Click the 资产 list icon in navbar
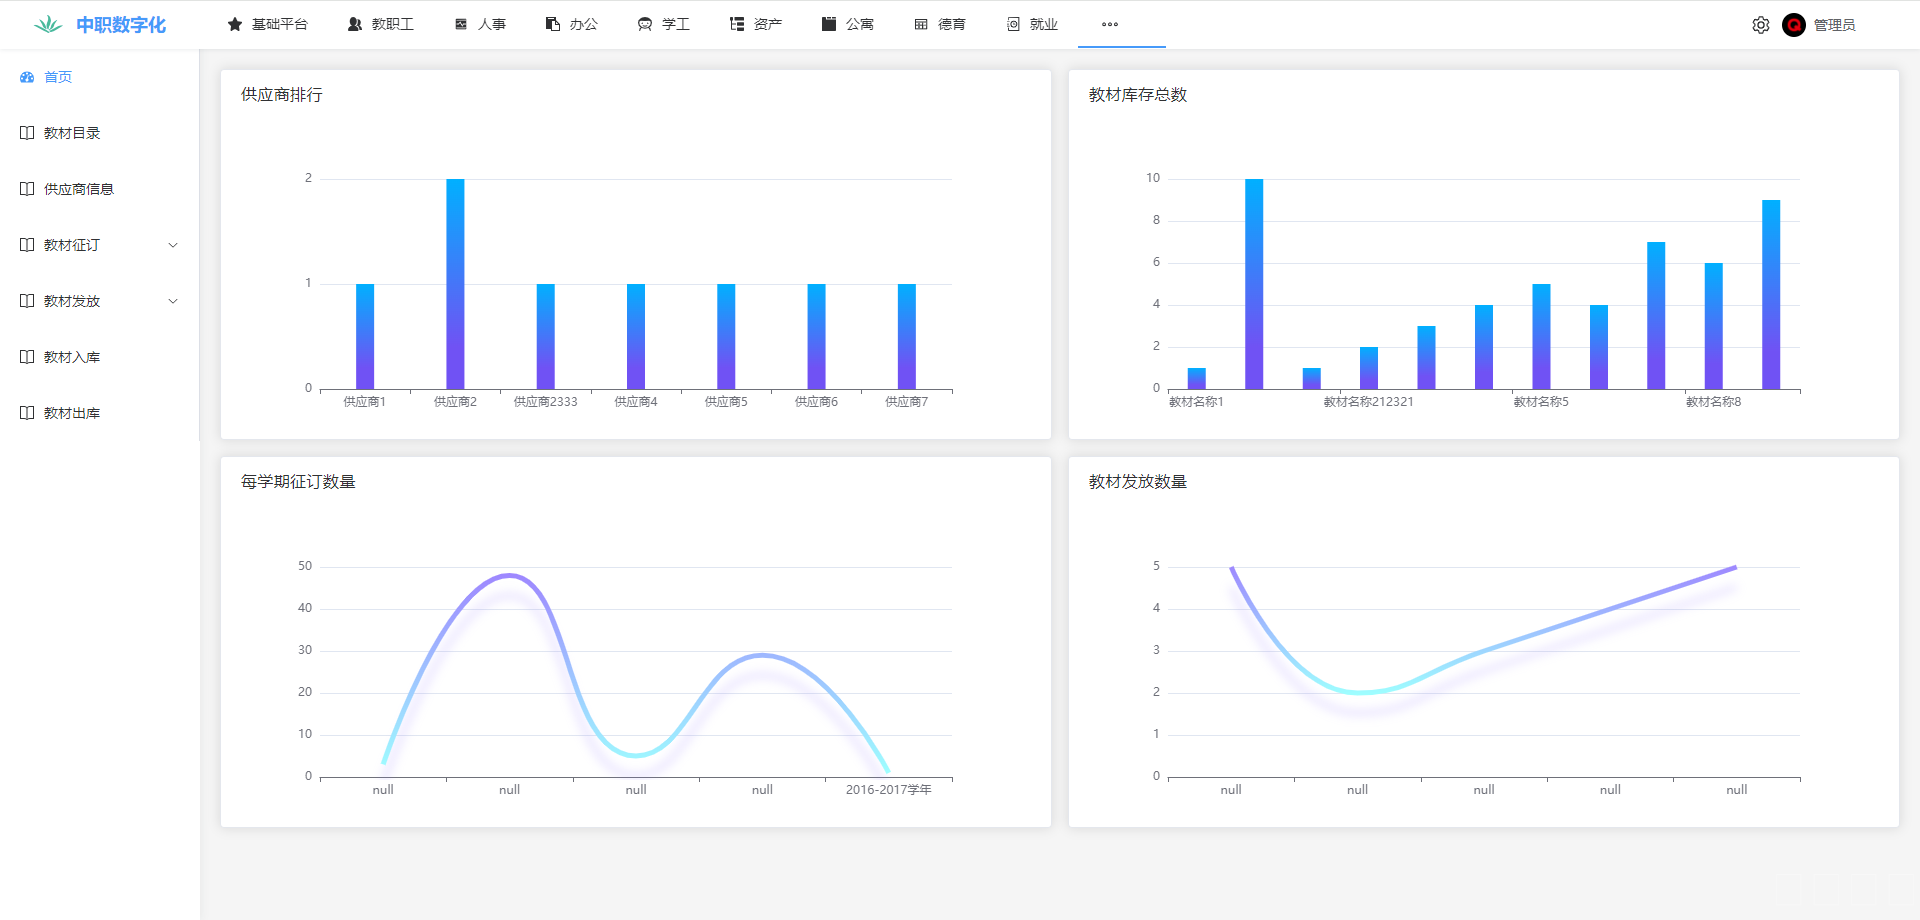 click(737, 24)
